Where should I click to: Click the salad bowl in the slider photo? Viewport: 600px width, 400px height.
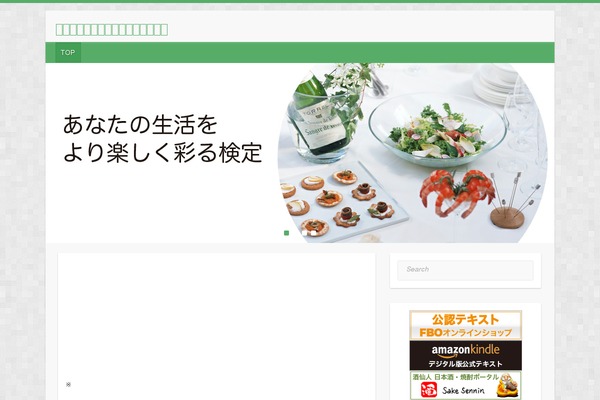coord(438,129)
